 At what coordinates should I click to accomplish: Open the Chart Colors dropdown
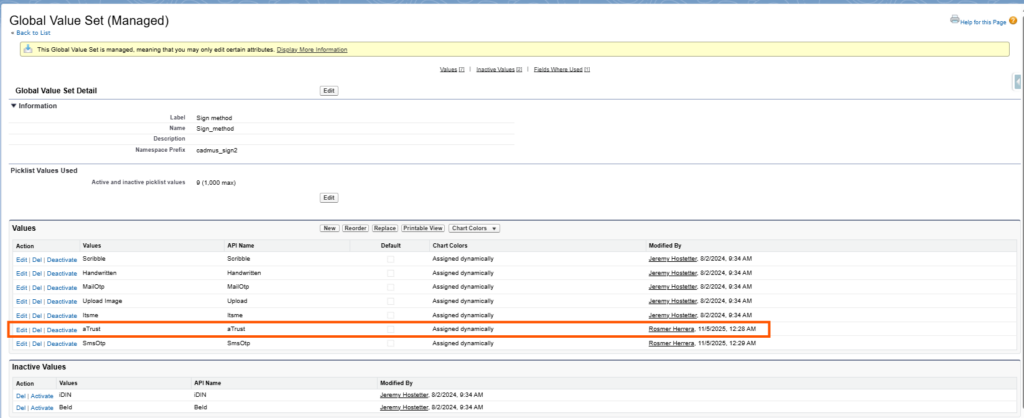pos(474,228)
